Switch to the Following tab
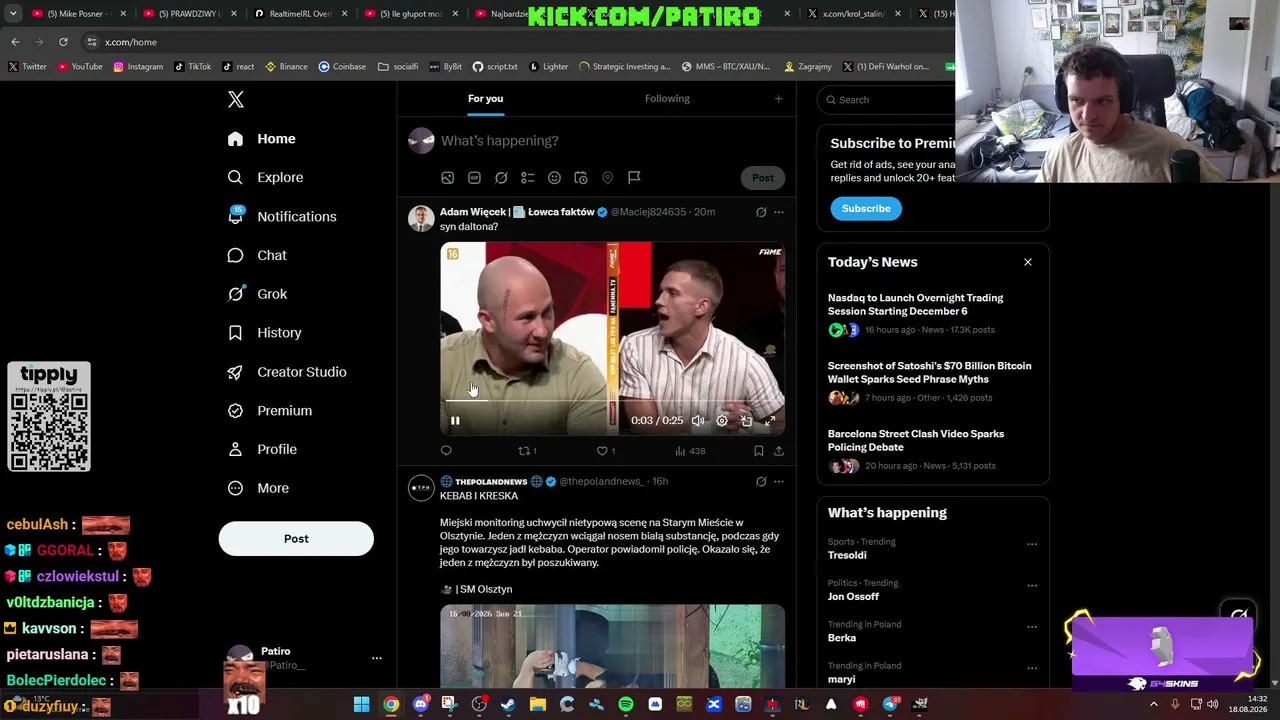 (667, 99)
